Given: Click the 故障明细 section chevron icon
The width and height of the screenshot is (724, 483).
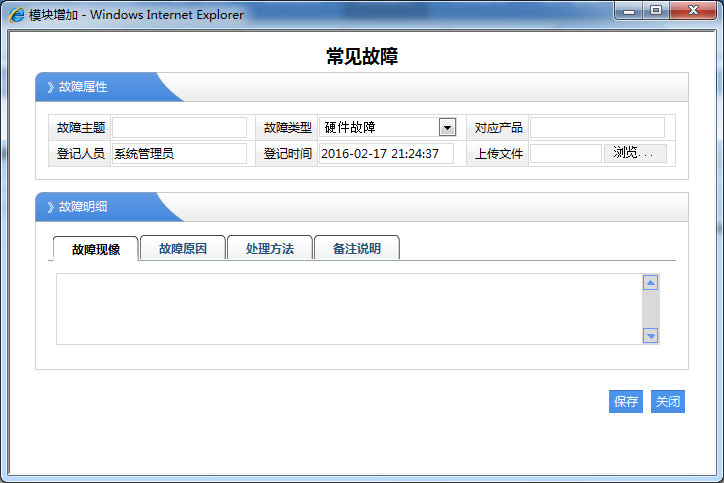Looking at the screenshot, I should (50, 207).
